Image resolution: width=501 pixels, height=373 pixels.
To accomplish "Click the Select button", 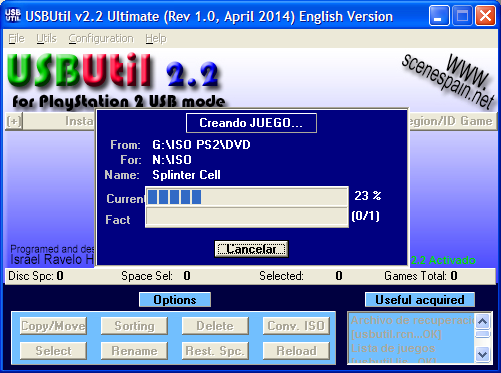I will (53, 351).
